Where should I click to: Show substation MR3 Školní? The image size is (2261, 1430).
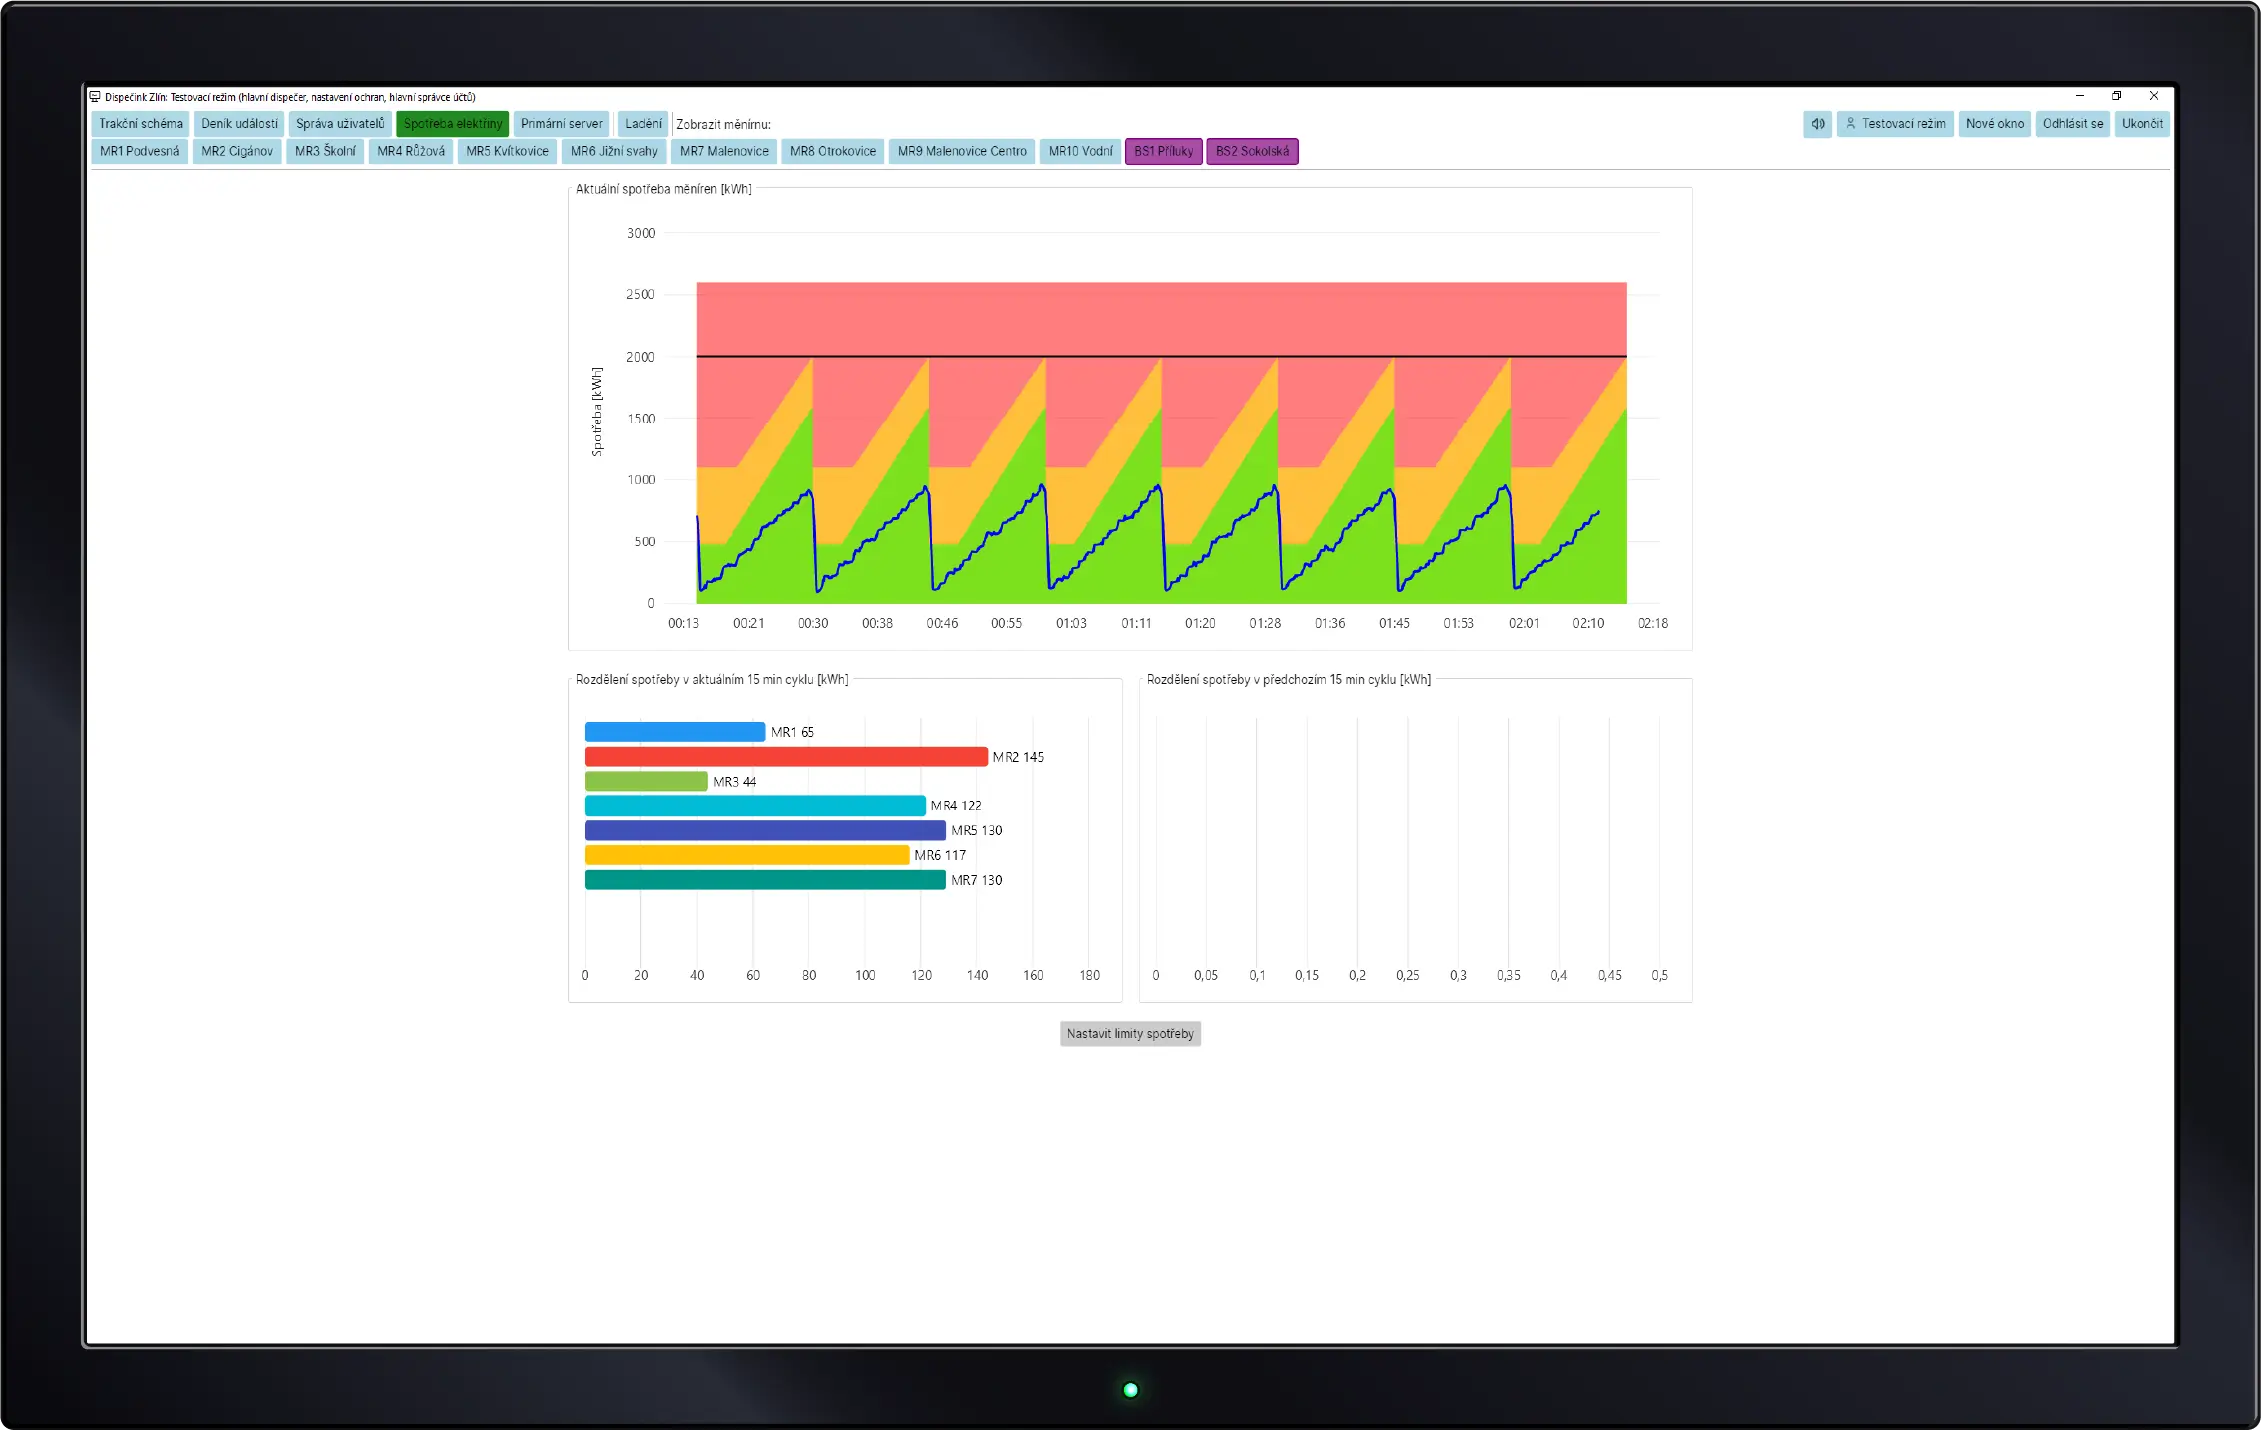pyautogui.click(x=325, y=151)
